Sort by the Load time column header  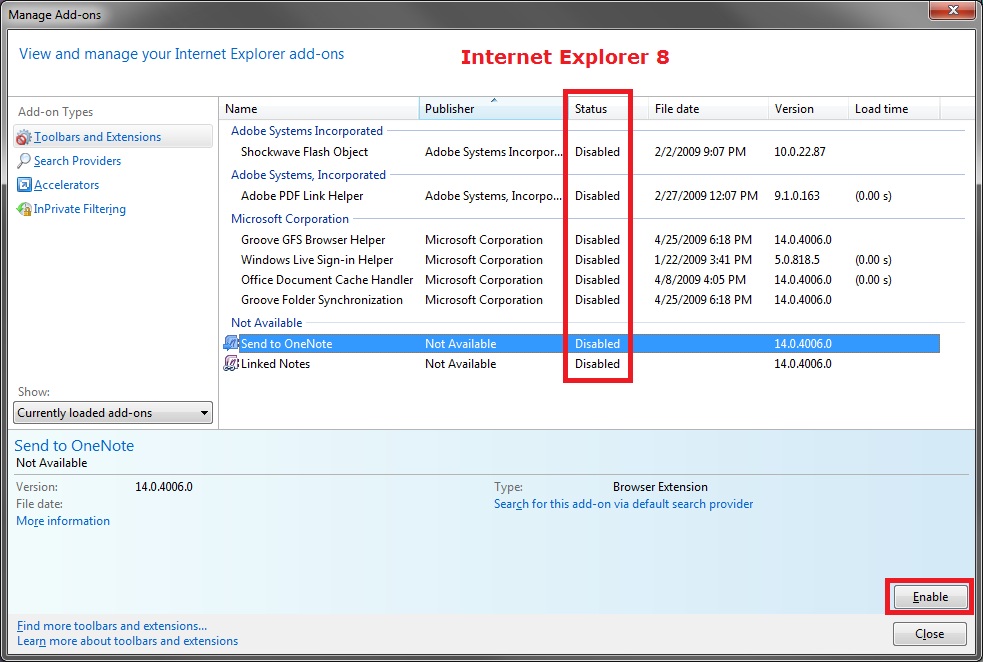pyautogui.click(x=894, y=108)
